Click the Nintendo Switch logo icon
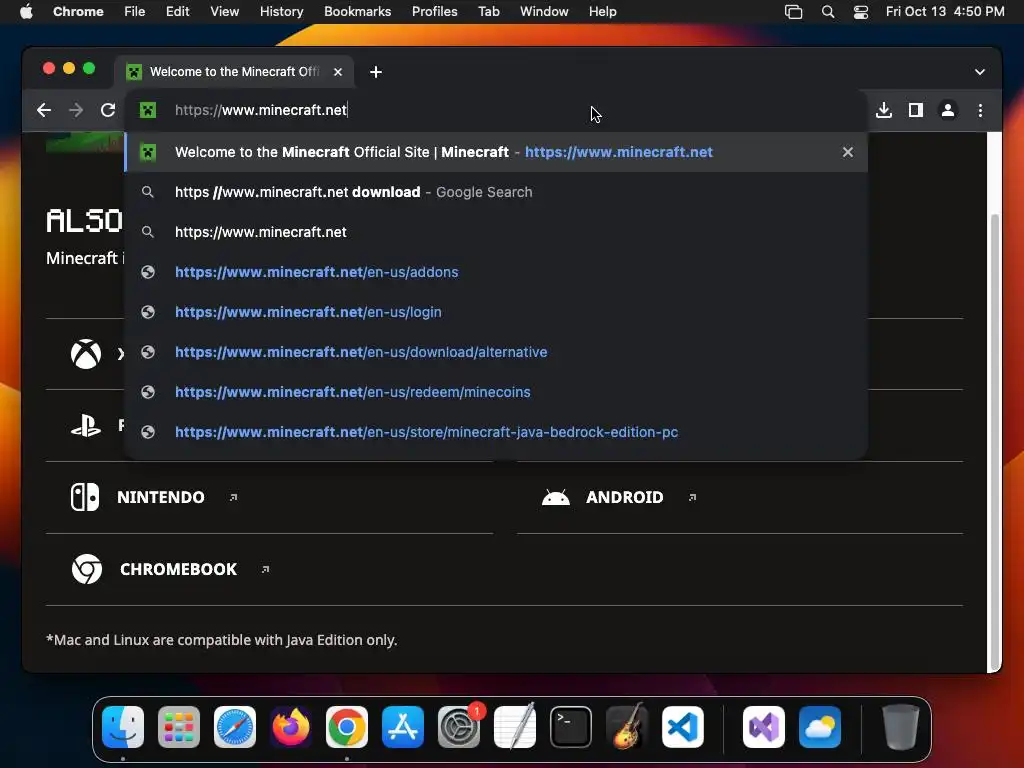 coord(85,497)
